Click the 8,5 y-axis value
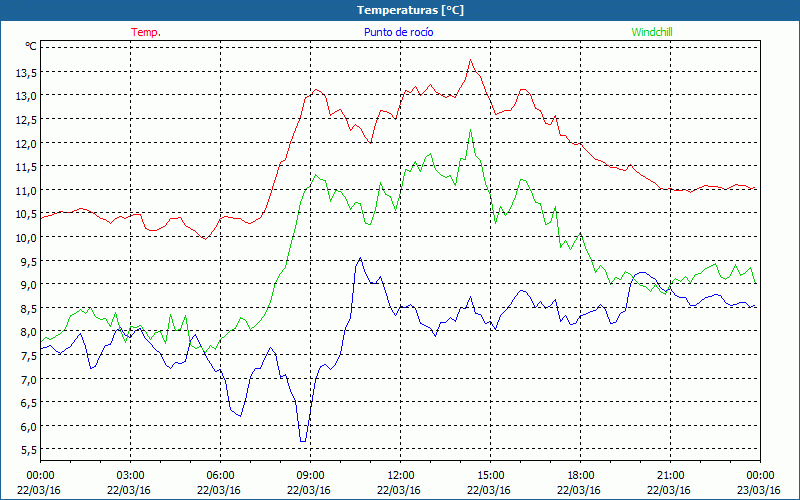The width and height of the screenshot is (800, 500). 29,309
